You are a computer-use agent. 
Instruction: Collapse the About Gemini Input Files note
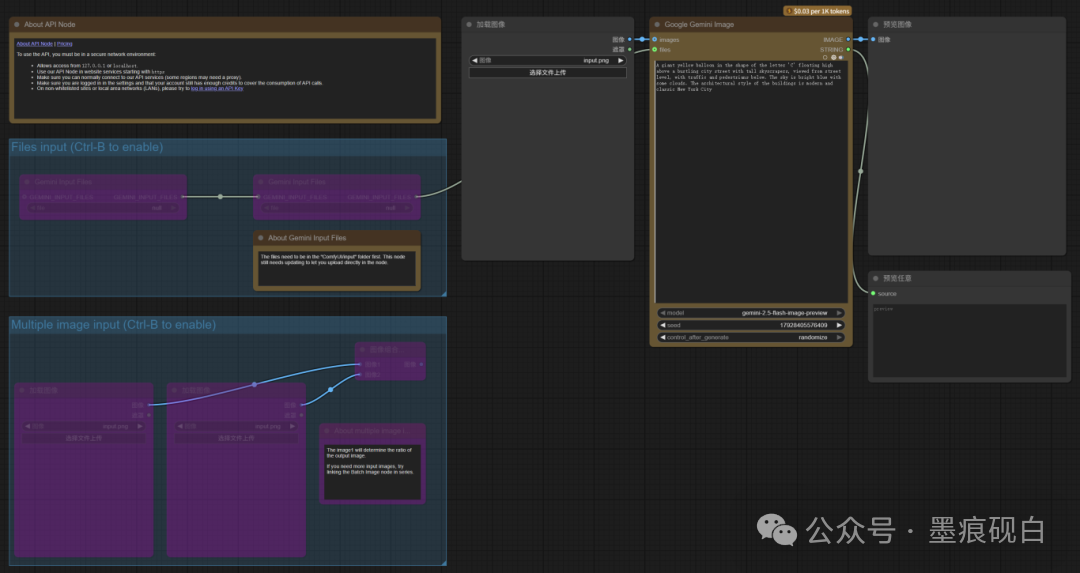pyautogui.click(x=260, y=238)
